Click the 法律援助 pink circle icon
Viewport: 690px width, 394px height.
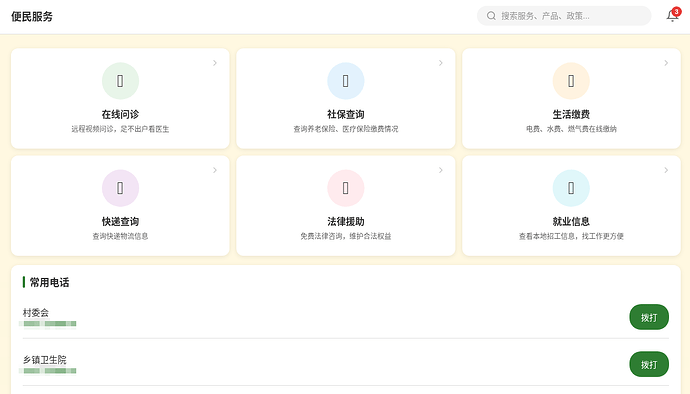345,188
